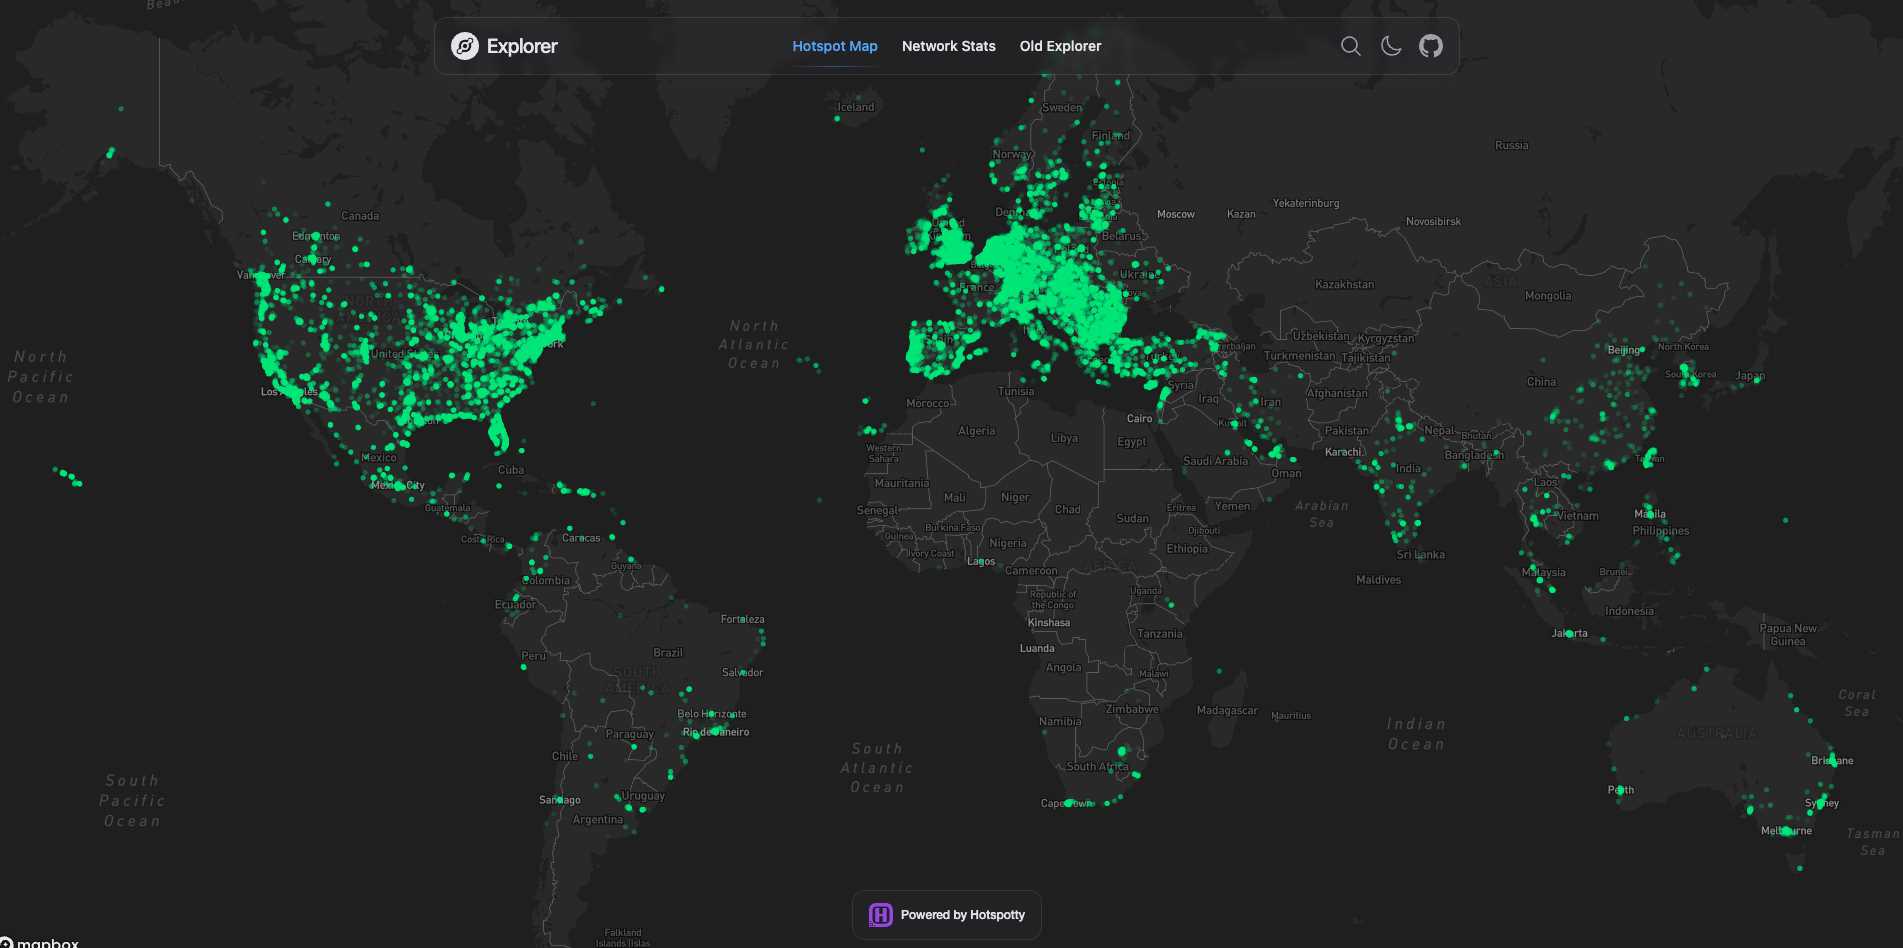Click the Powered by Hotspotty button
Viewport: 1903px width, 948px height.
pyautogui.click(x=947, y=915)
